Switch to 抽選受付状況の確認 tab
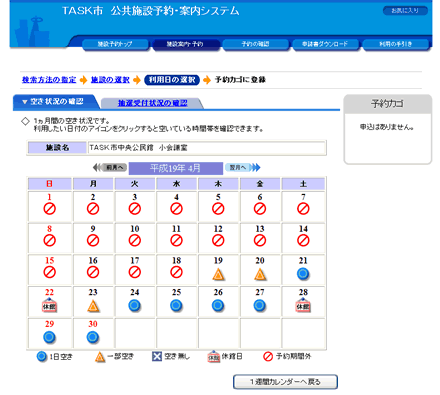Image resolution: width=440 pixels, height=395 pixels. click(x=152, y=103)
